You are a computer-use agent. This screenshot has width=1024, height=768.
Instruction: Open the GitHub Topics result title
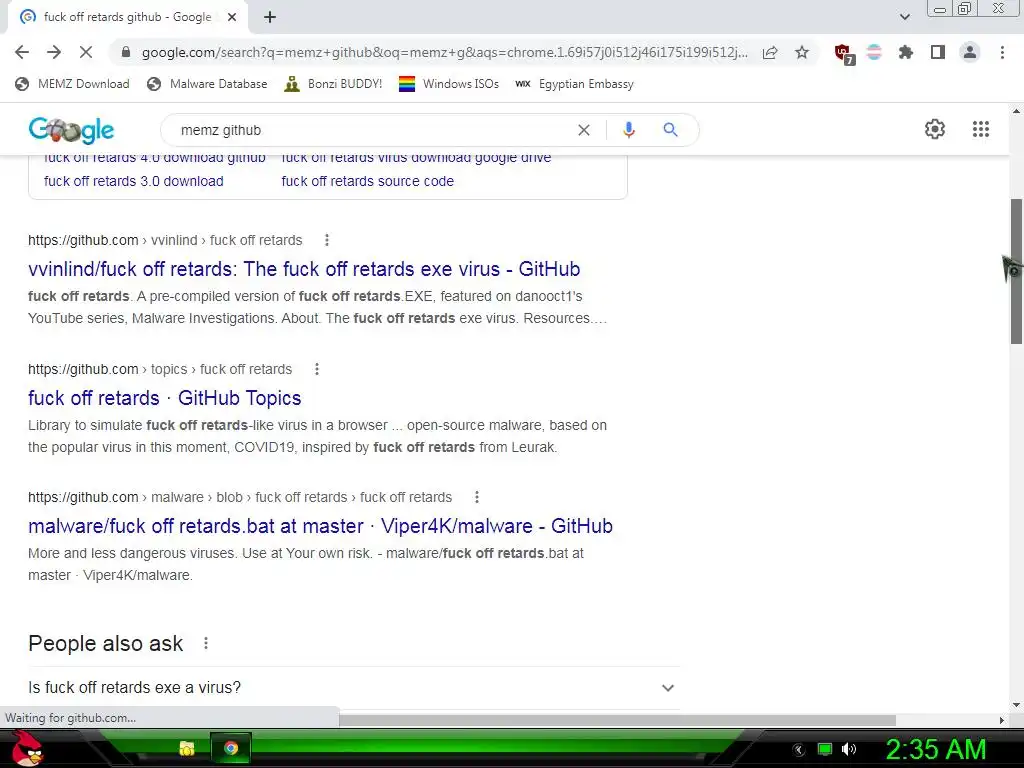click(x=165, y=398)
